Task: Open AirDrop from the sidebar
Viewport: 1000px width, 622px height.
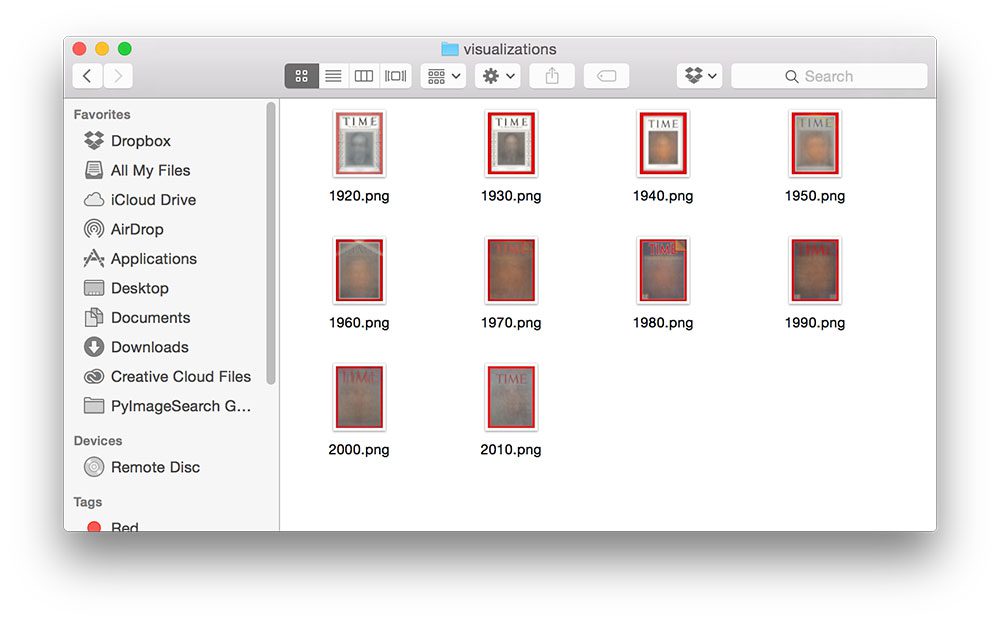Action: pyautogui.click(x=136, y=229)
